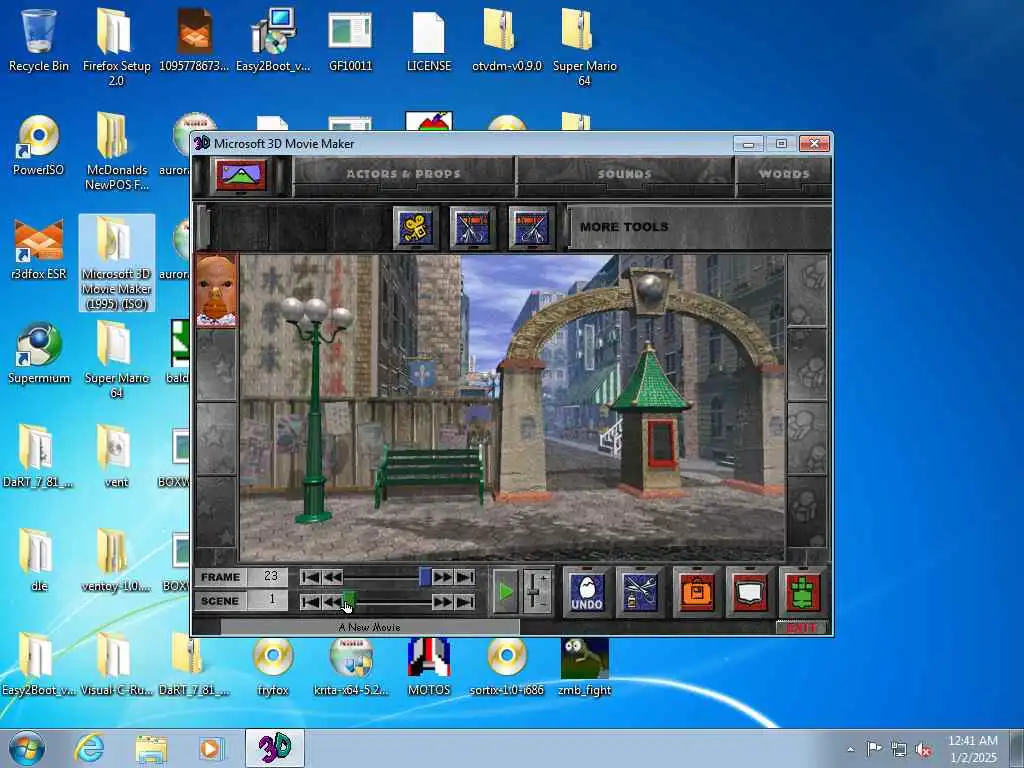This screenshot has height=768, width=1024.
Task: Open the white Help book icon
Action: (x=749, y=592)
